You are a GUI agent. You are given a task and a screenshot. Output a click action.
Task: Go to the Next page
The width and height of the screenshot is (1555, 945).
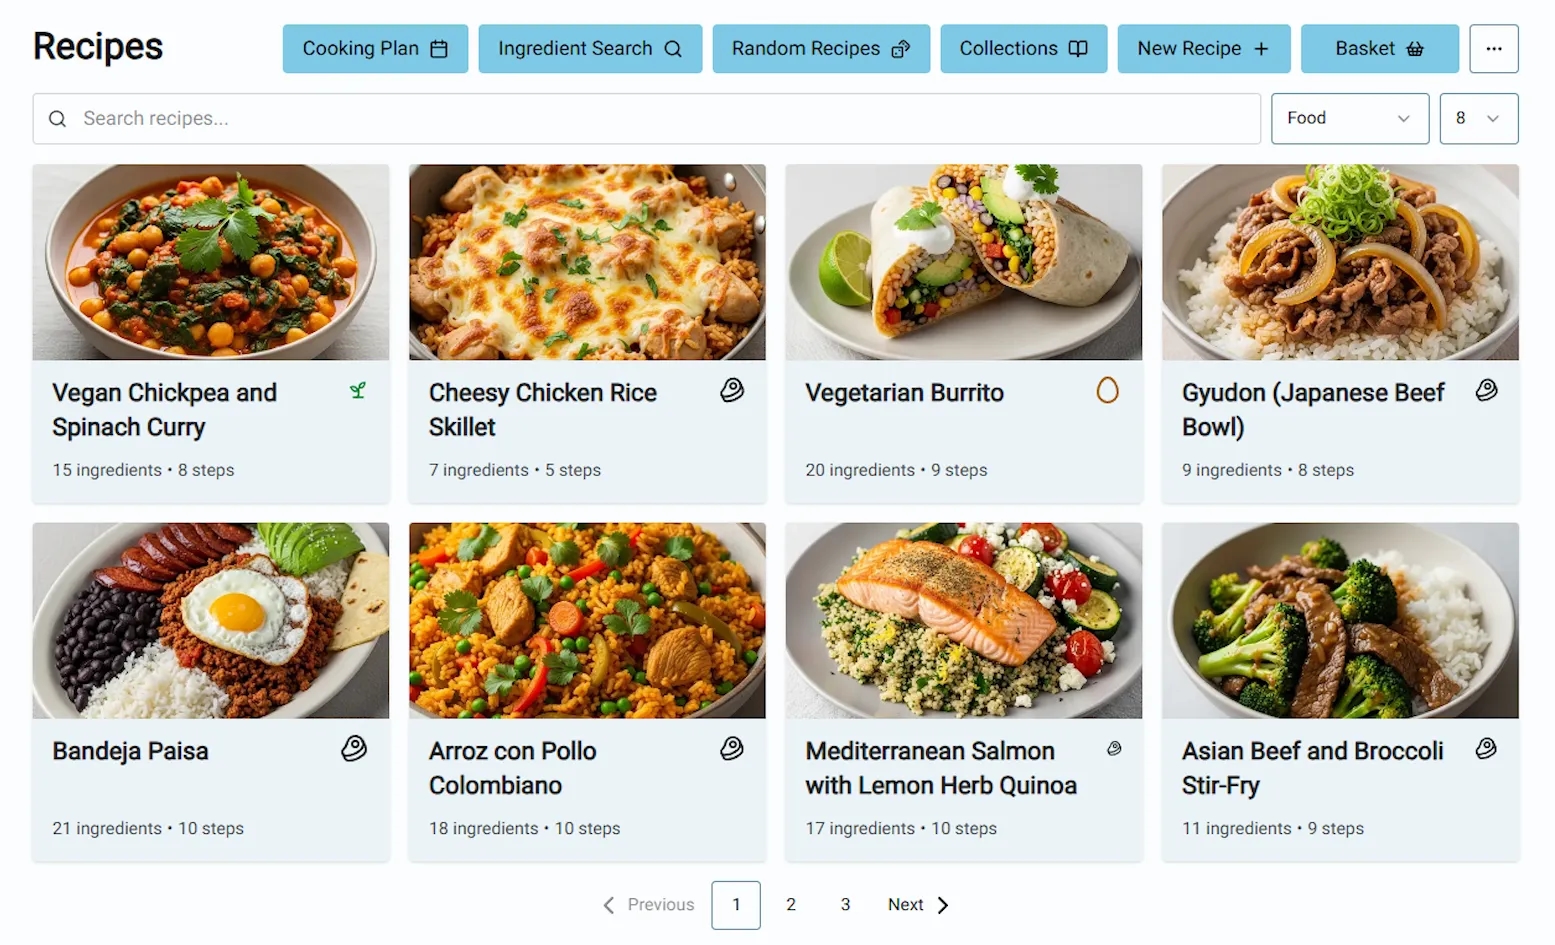[918, 905]
